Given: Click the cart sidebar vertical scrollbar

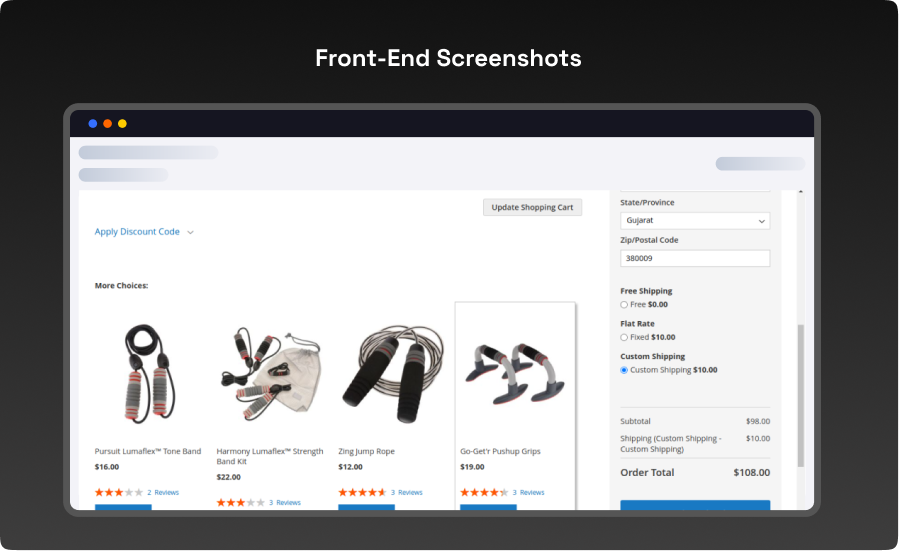Looking at the screenshot, I should 800,395.
